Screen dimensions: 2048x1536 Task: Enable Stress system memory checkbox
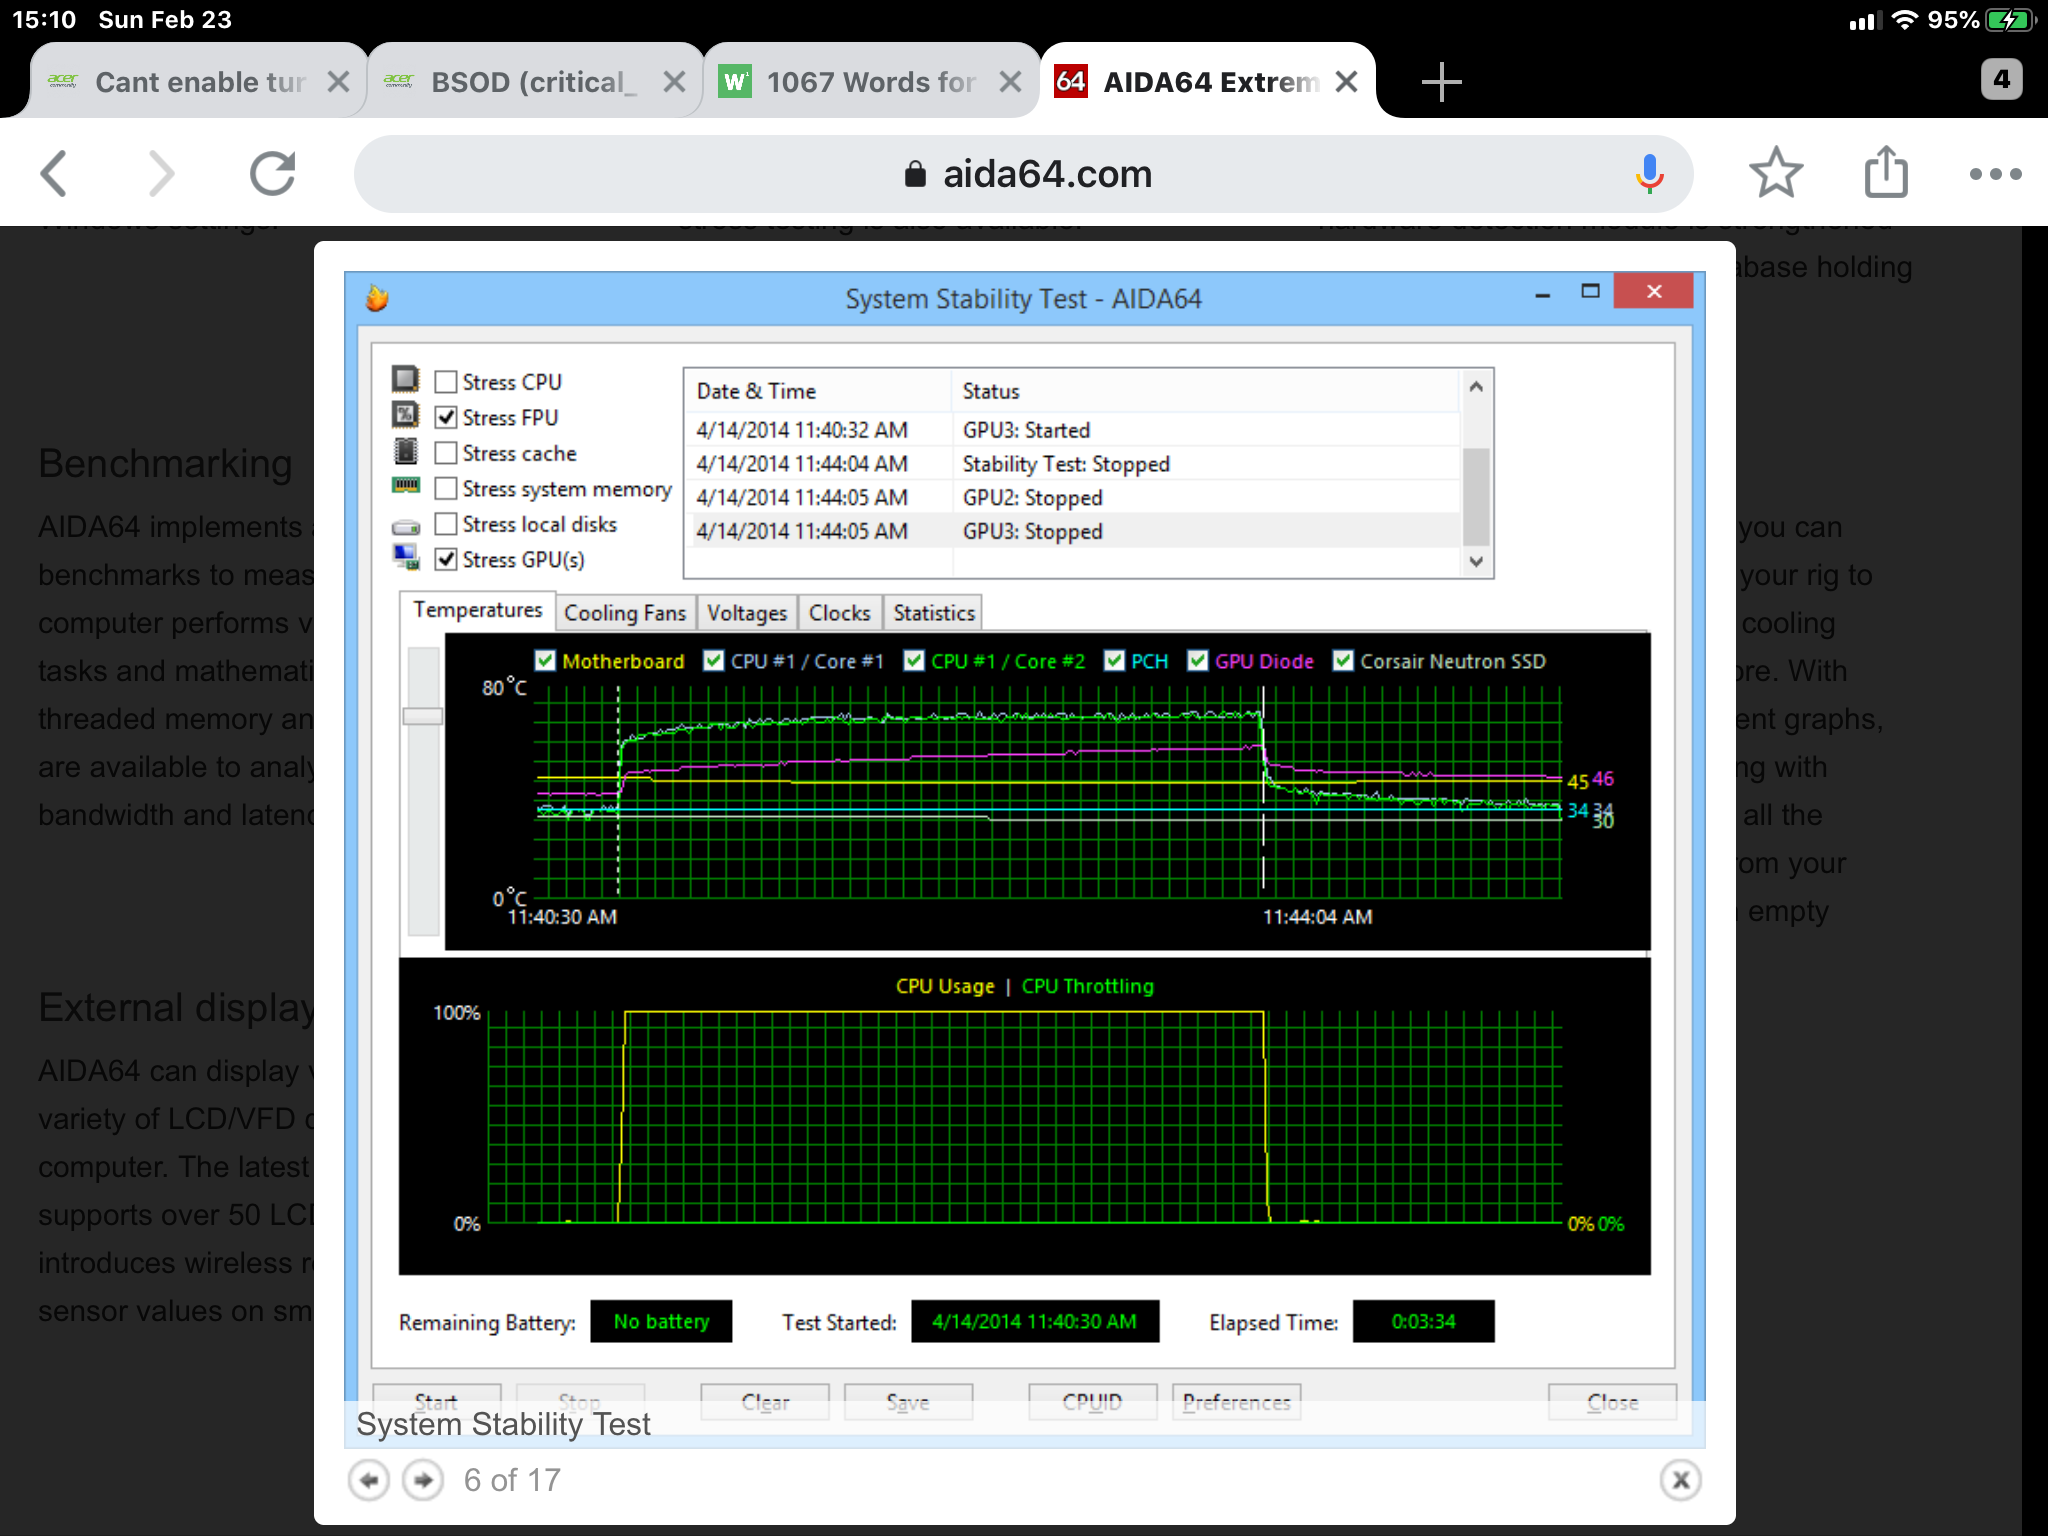pyautogui.click(x=446, y=488)
